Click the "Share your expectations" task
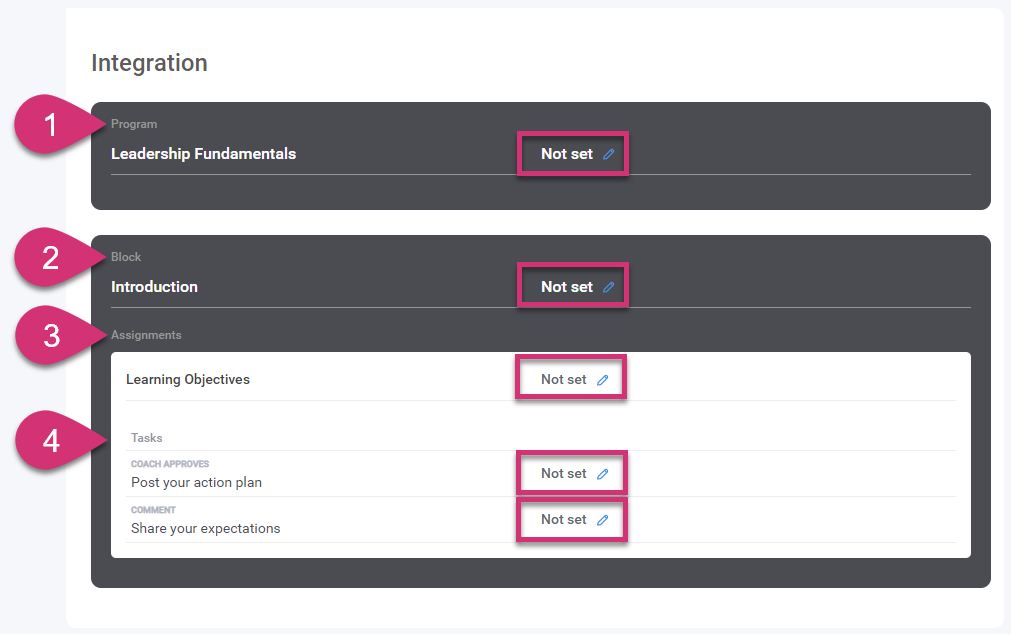 (x=205, y=528)
